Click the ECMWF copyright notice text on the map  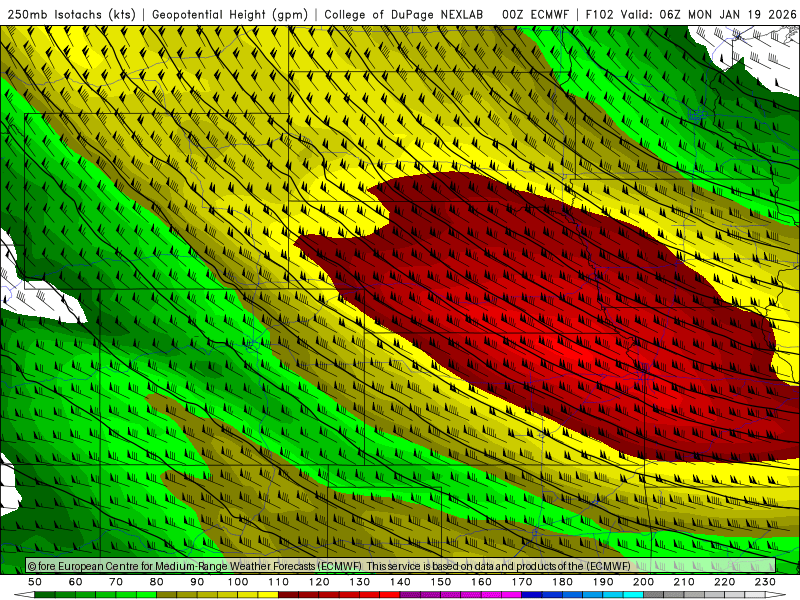(x=329, y=566)
